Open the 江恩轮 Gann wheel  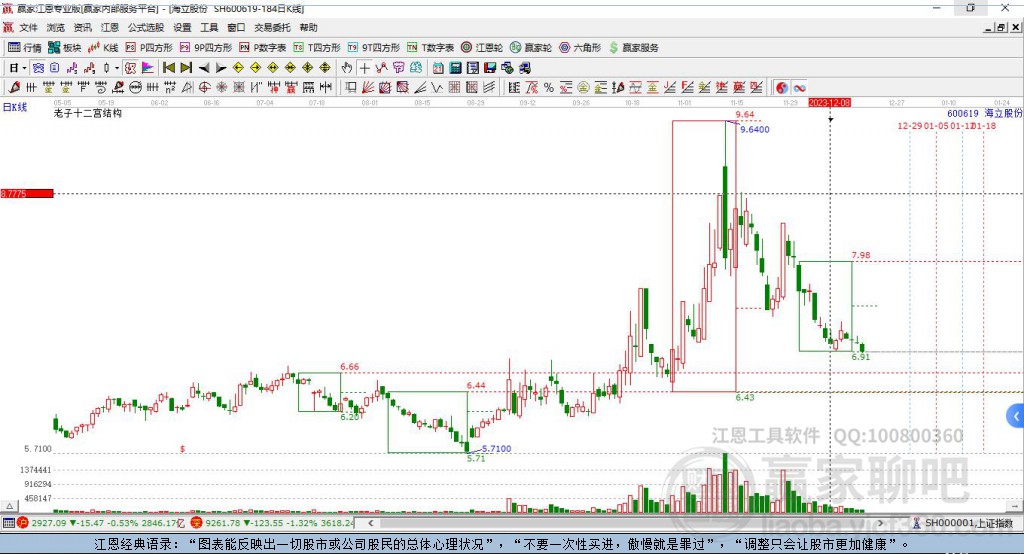(x=482, y=48)
